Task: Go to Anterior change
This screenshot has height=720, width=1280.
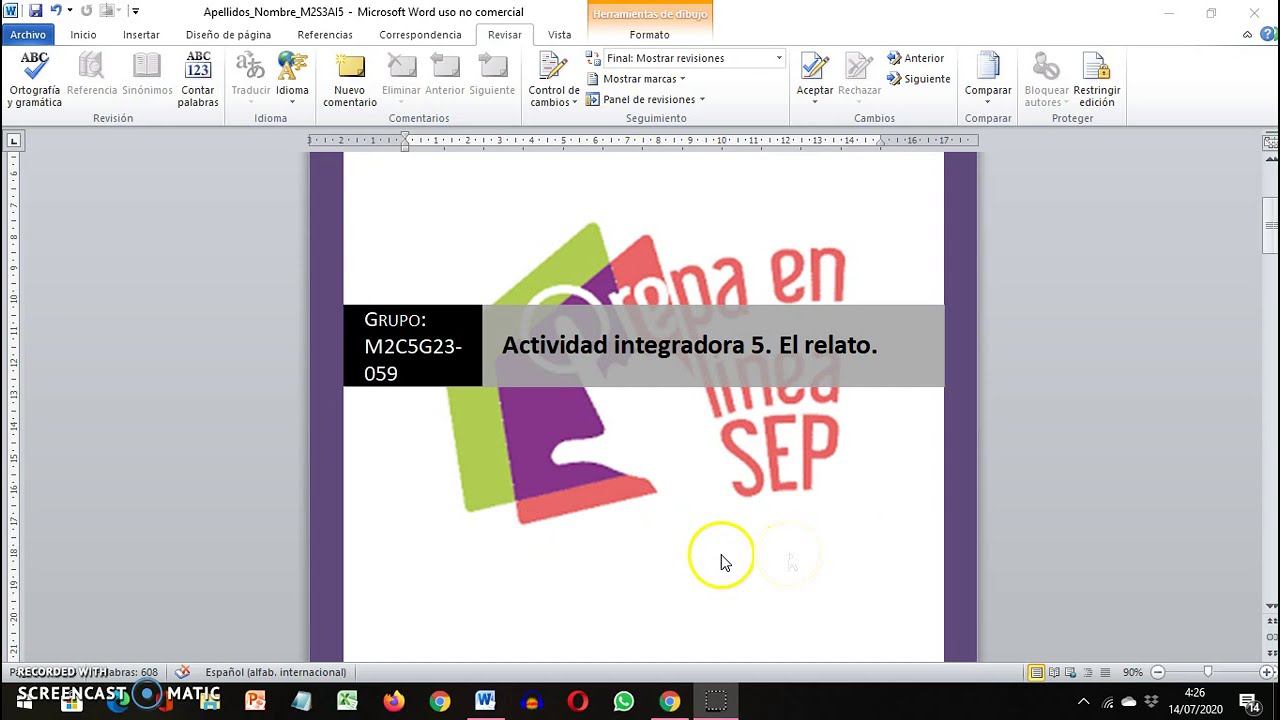Action: [916, 58]
